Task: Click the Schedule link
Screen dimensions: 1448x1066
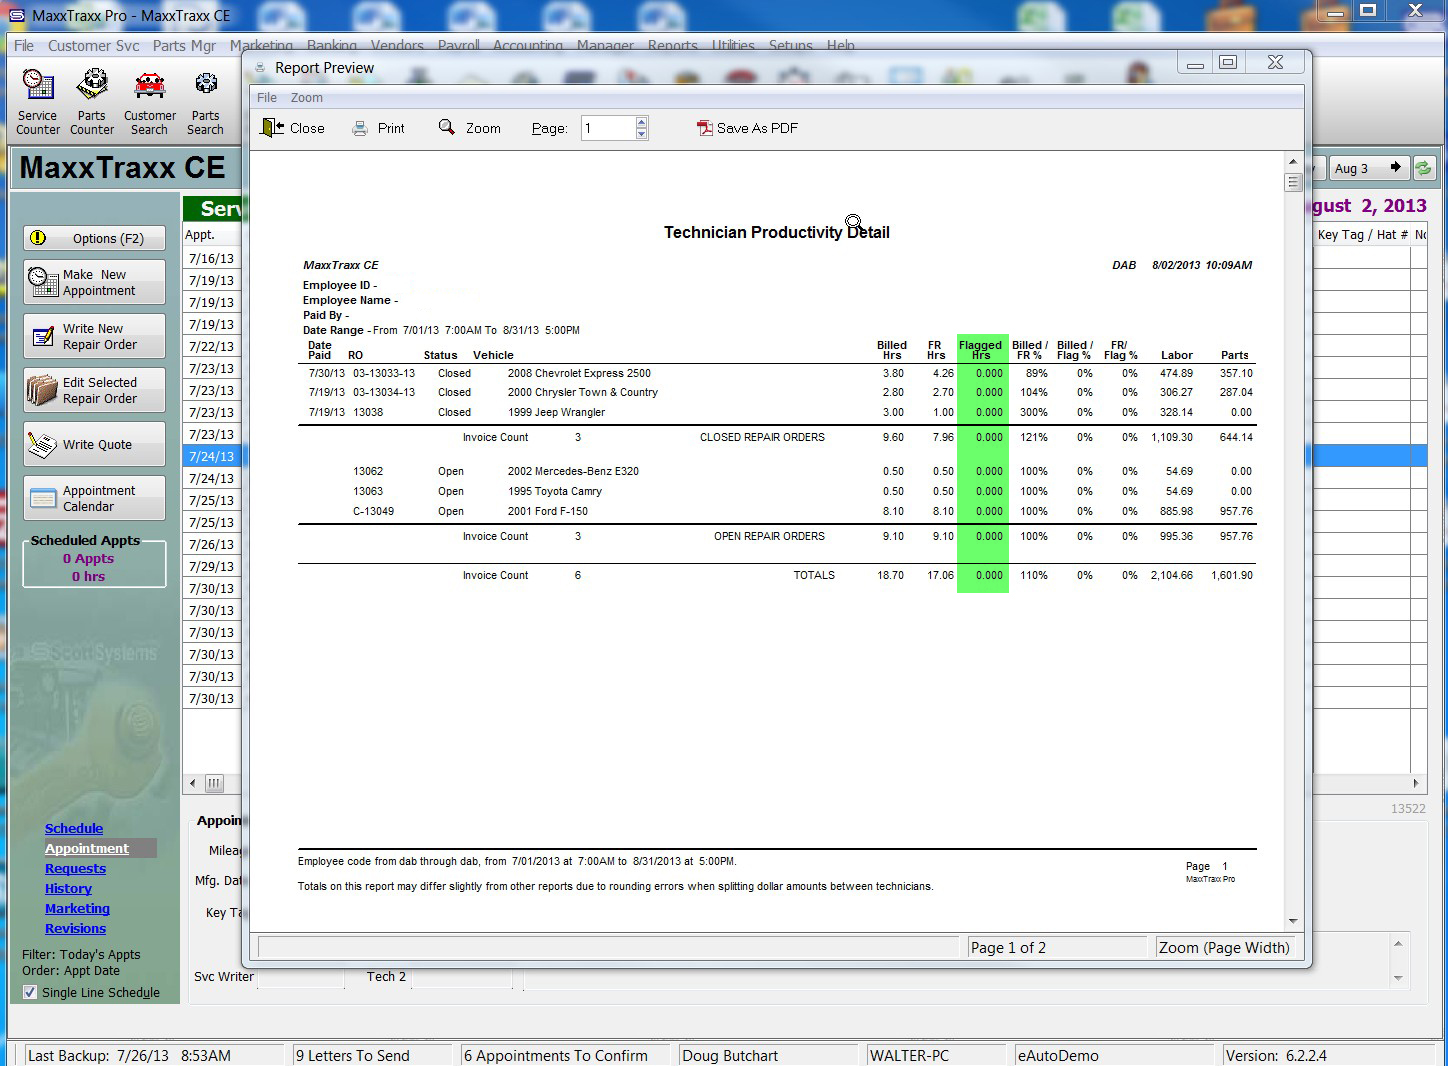Action: 74,828
